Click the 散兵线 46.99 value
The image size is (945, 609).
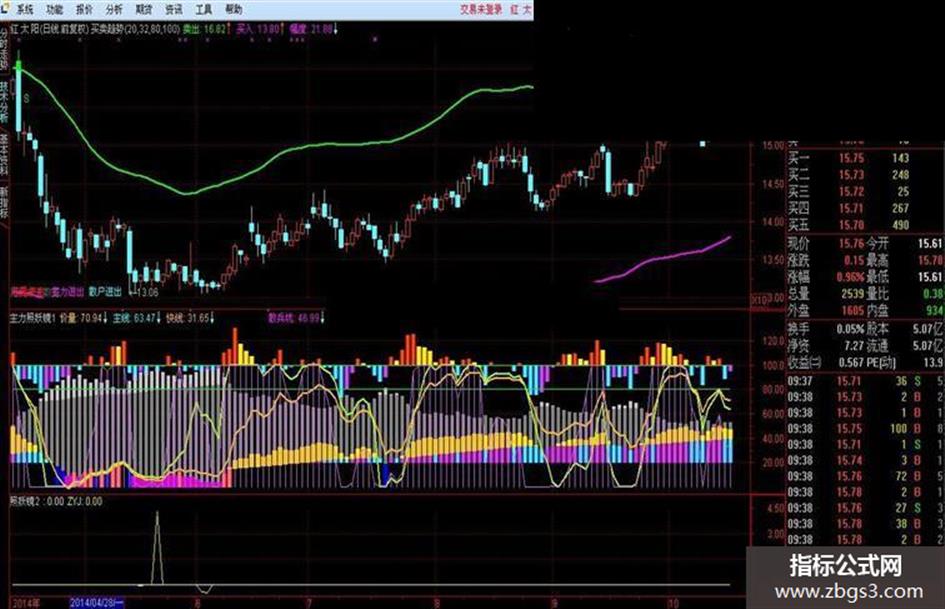pyautogui.click(x=296, y=317)
